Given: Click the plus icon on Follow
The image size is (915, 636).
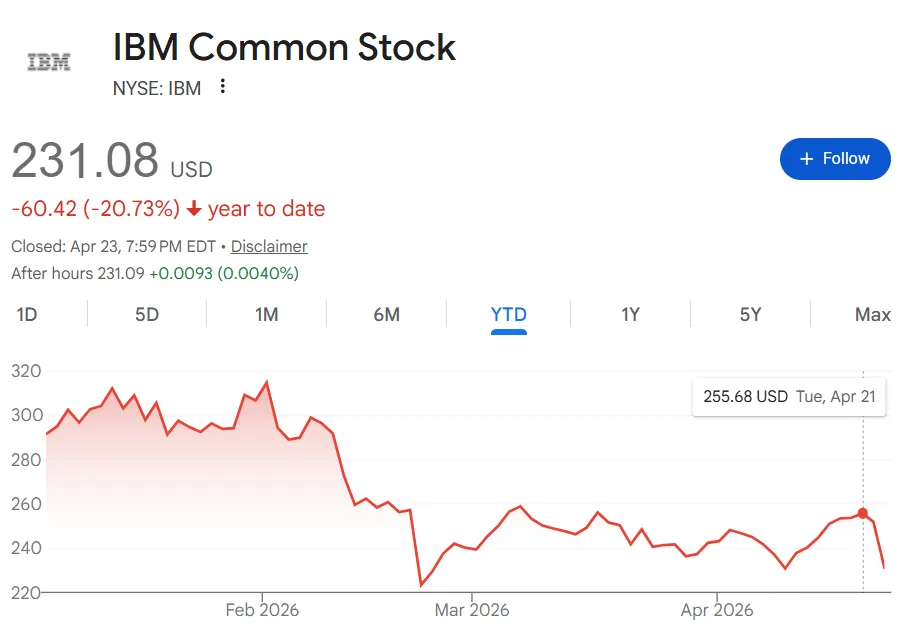Looking at the screenshot, I should (807, 159).
